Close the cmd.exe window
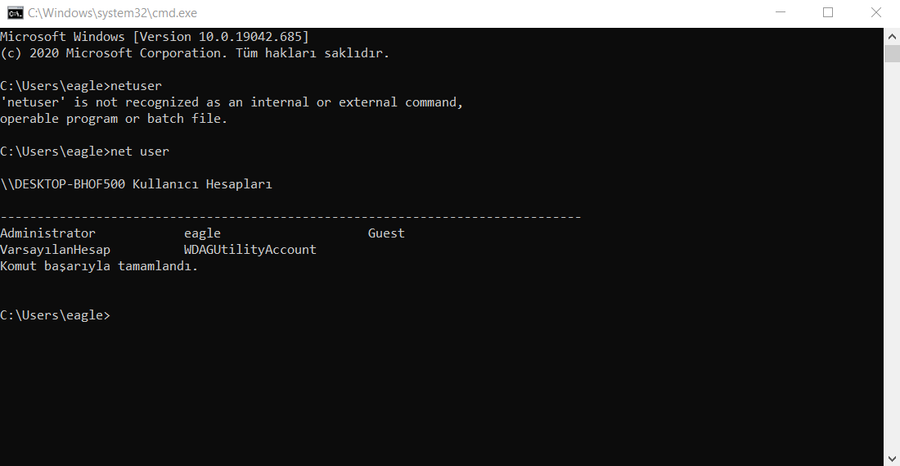Screen dimensions: 900x466 (x=874, y=12)
